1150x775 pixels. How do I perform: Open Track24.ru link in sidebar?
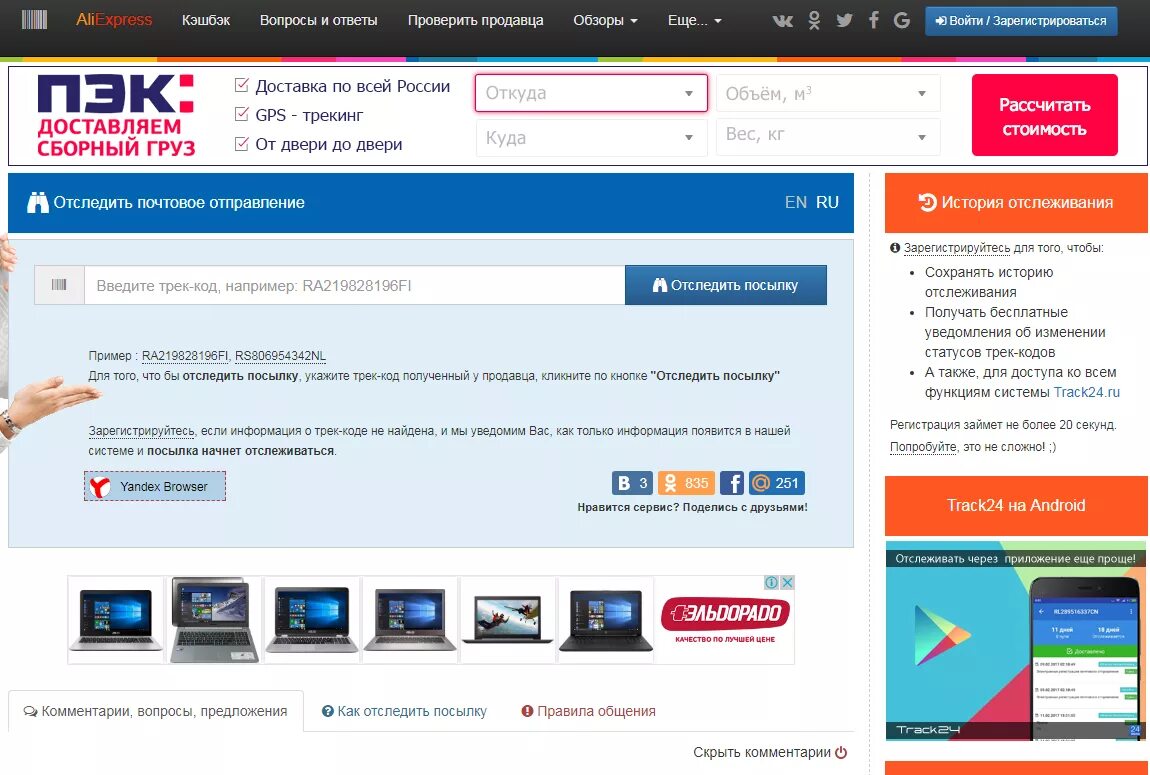[x=1087, y=392]
